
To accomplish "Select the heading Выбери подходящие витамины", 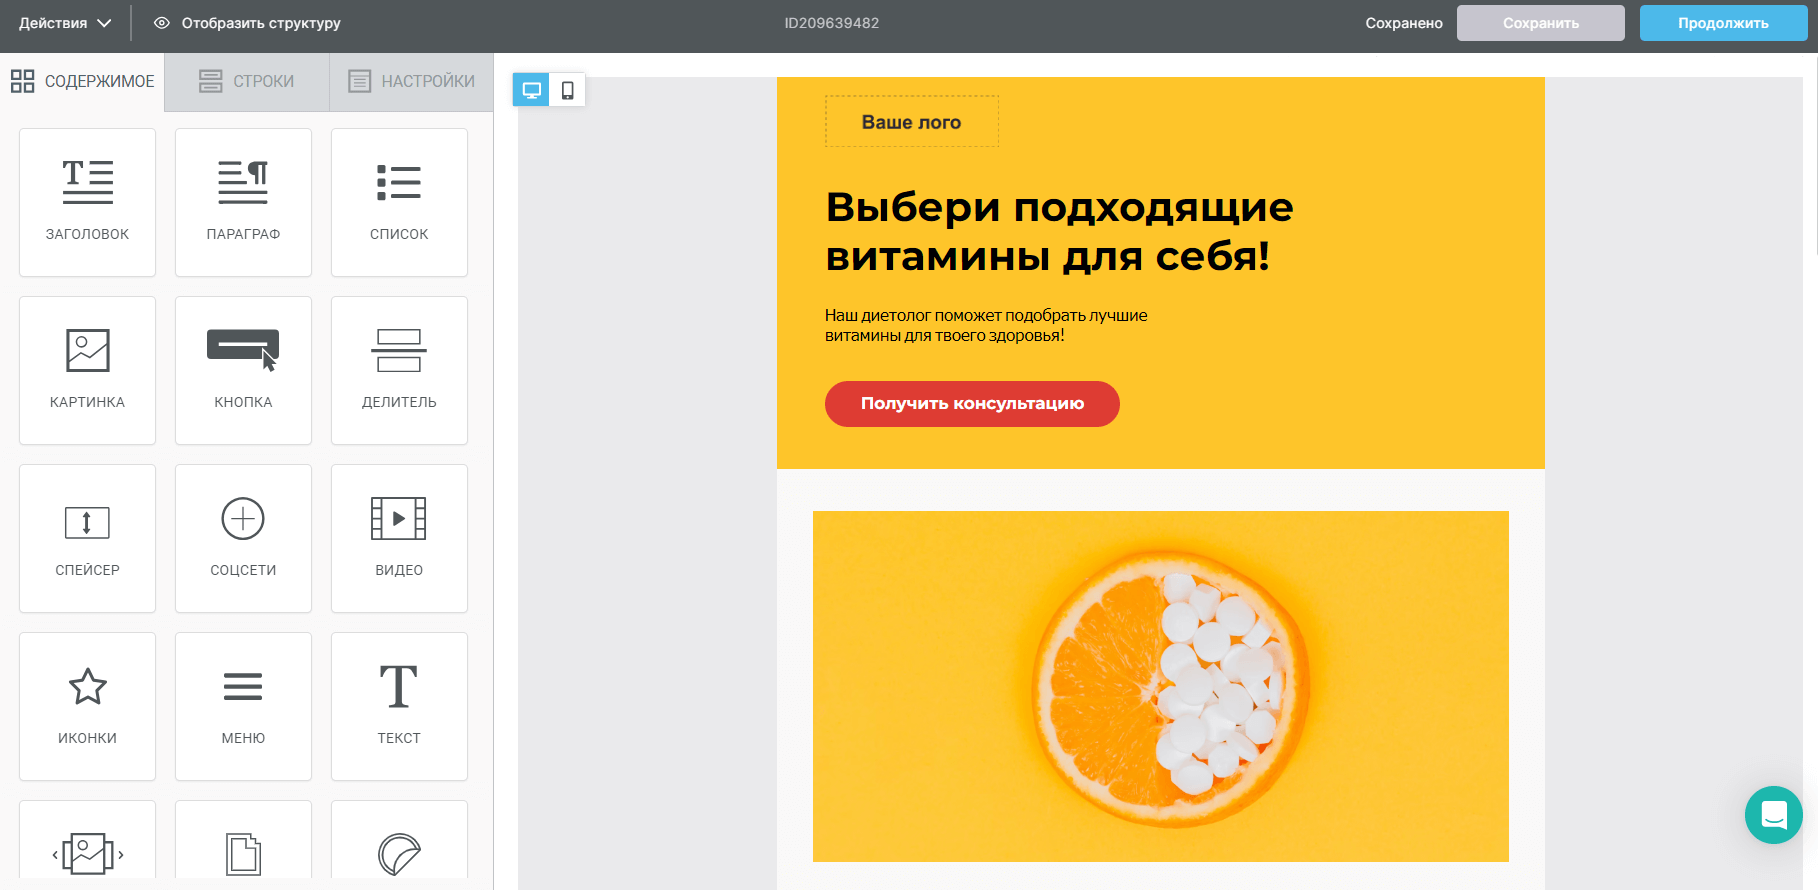I will click(x=1060, y=231).
